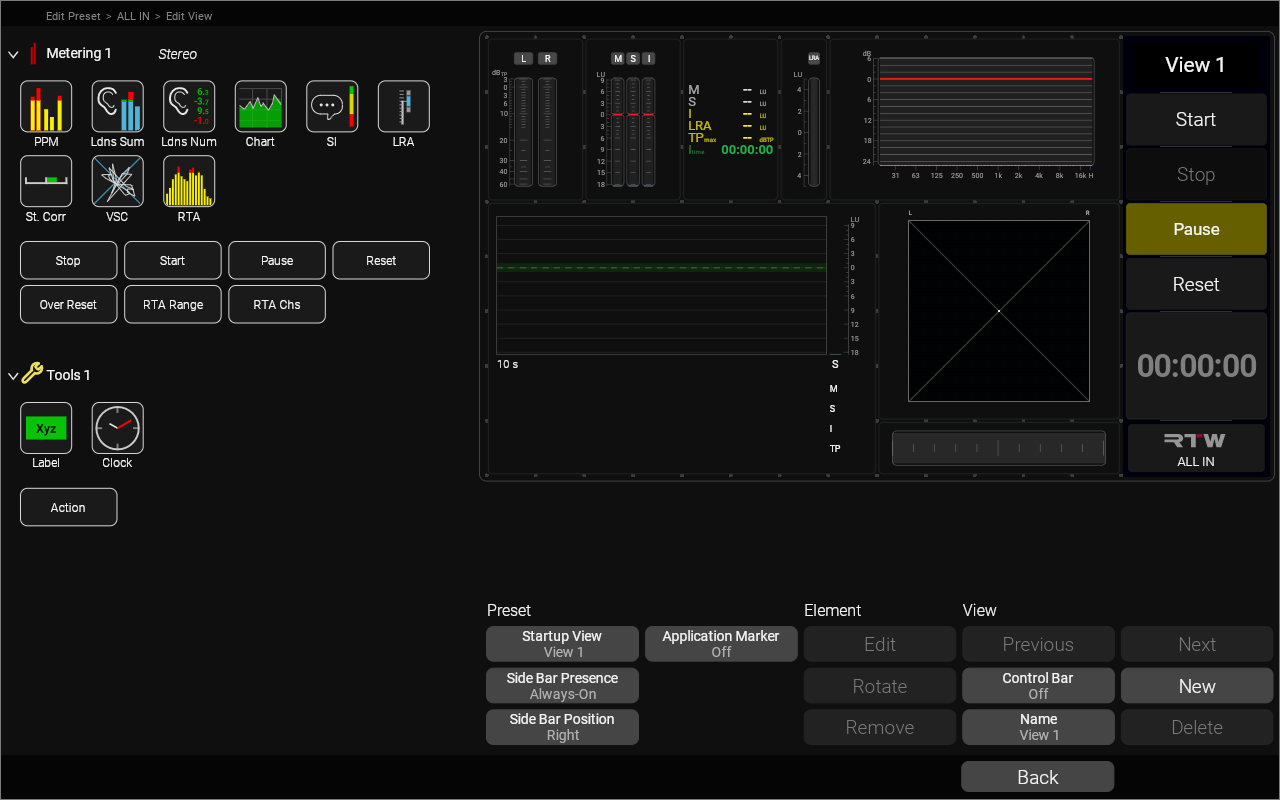
Task: Add the RTA analyzer icon
Action: [189, 182]
